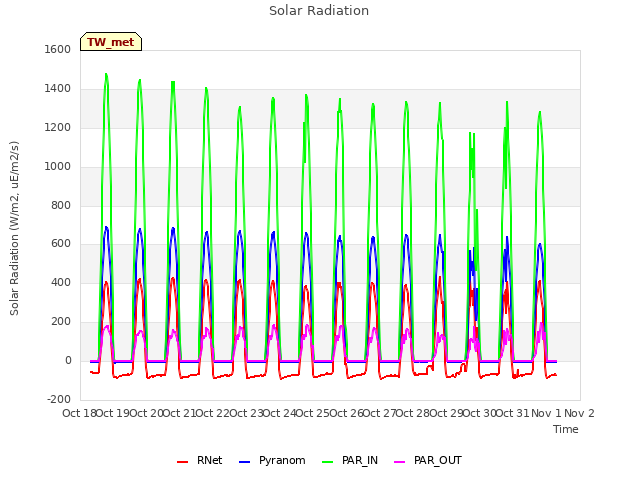Click the red RNet legend swatch

coord(182,462)
